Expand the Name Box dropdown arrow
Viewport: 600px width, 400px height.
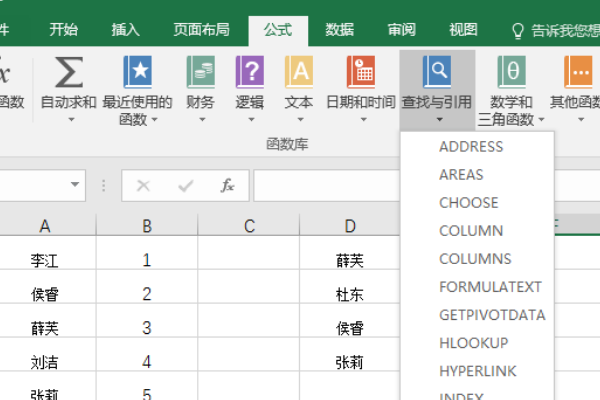coord(76,185)
